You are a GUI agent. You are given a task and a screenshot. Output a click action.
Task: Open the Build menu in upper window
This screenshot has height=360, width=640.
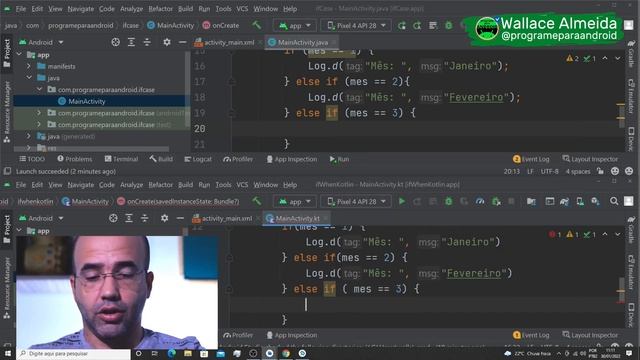point(185,9)
